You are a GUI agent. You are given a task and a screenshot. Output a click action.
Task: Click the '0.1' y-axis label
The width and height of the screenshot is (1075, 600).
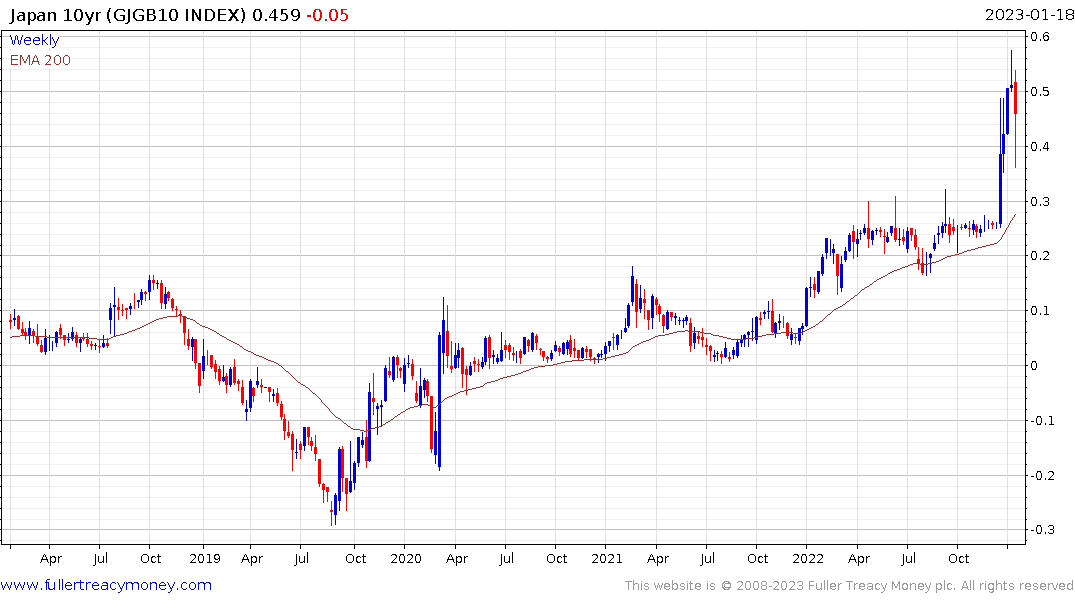pyautogui.click(x=1040, y=311)
